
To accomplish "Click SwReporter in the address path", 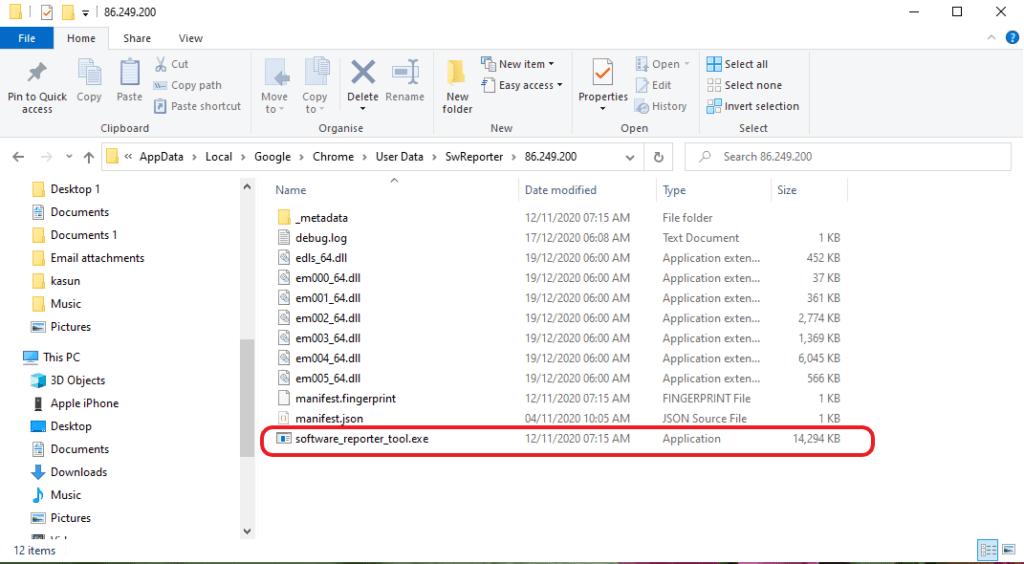I will (474, 157).
